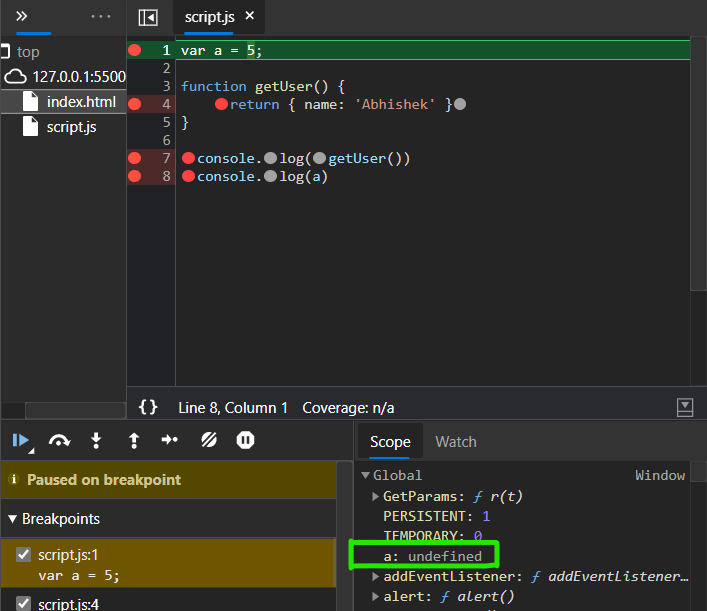The width and height of the screenshot is (707, 611).
Task: Select PERSISTENT: 1 scope value
Action: (436, 516)
